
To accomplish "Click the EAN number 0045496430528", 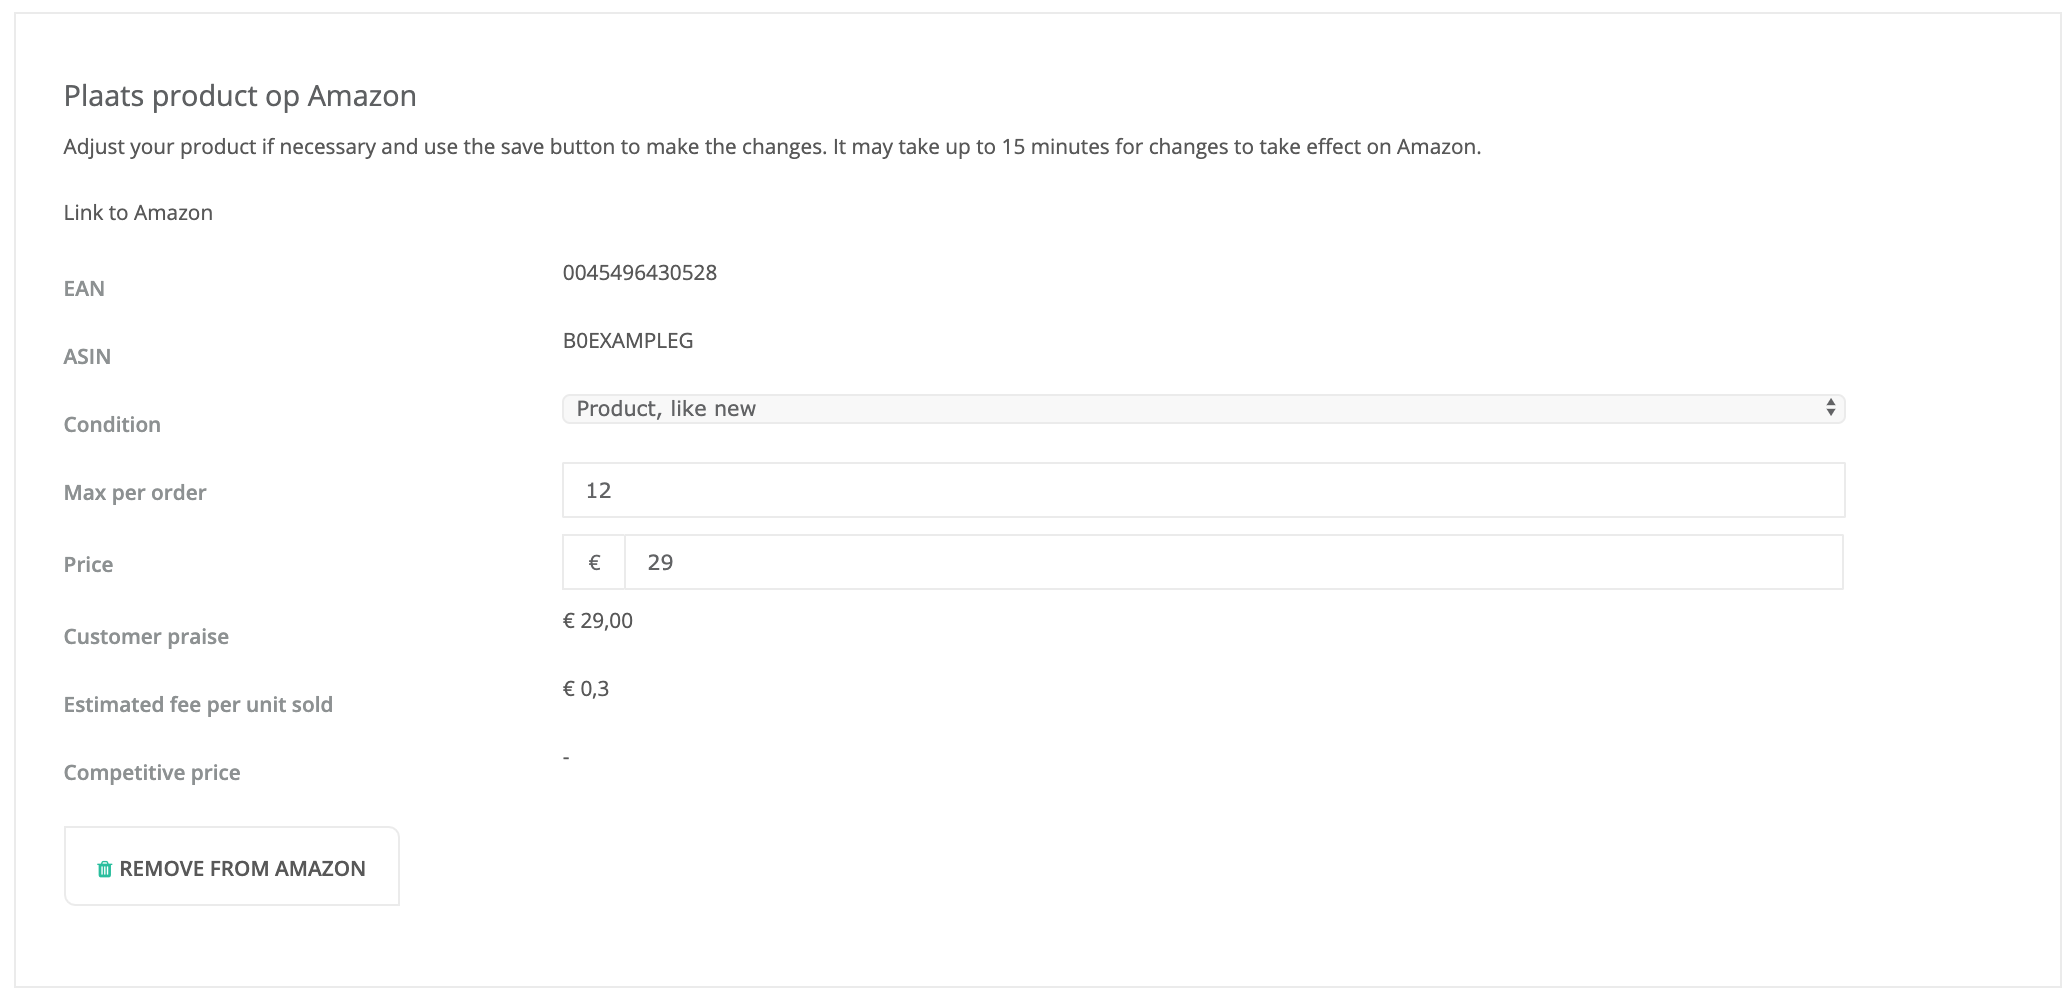I will [640, 273].
